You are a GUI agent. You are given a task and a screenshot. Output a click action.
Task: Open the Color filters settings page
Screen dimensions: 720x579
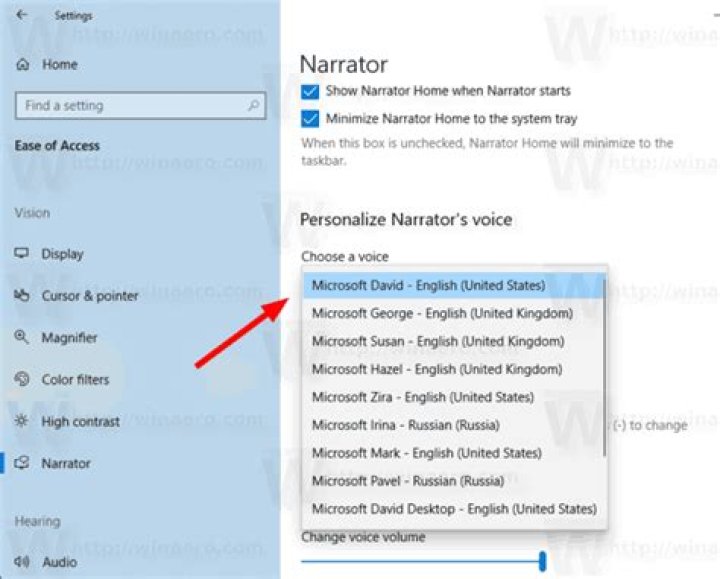(x=75, y=380)
